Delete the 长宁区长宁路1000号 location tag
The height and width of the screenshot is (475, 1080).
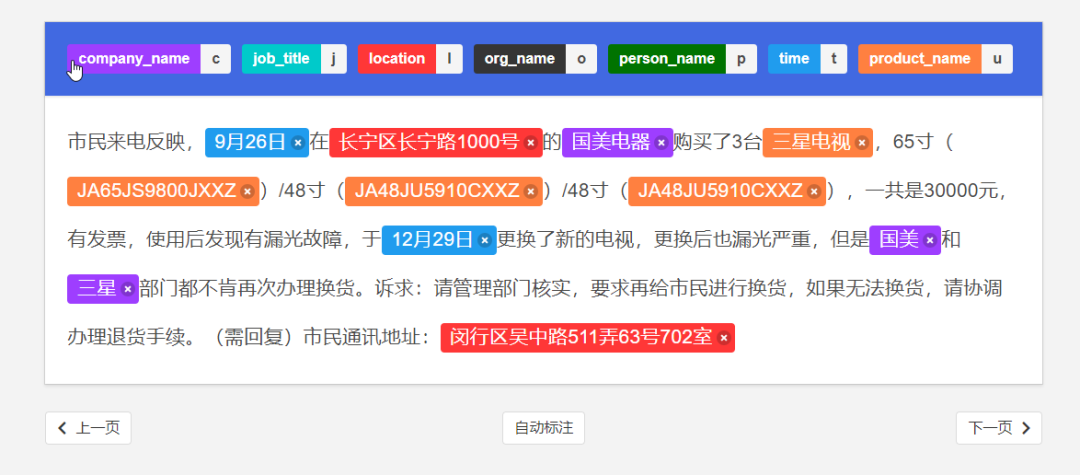[x=530, y=143]
